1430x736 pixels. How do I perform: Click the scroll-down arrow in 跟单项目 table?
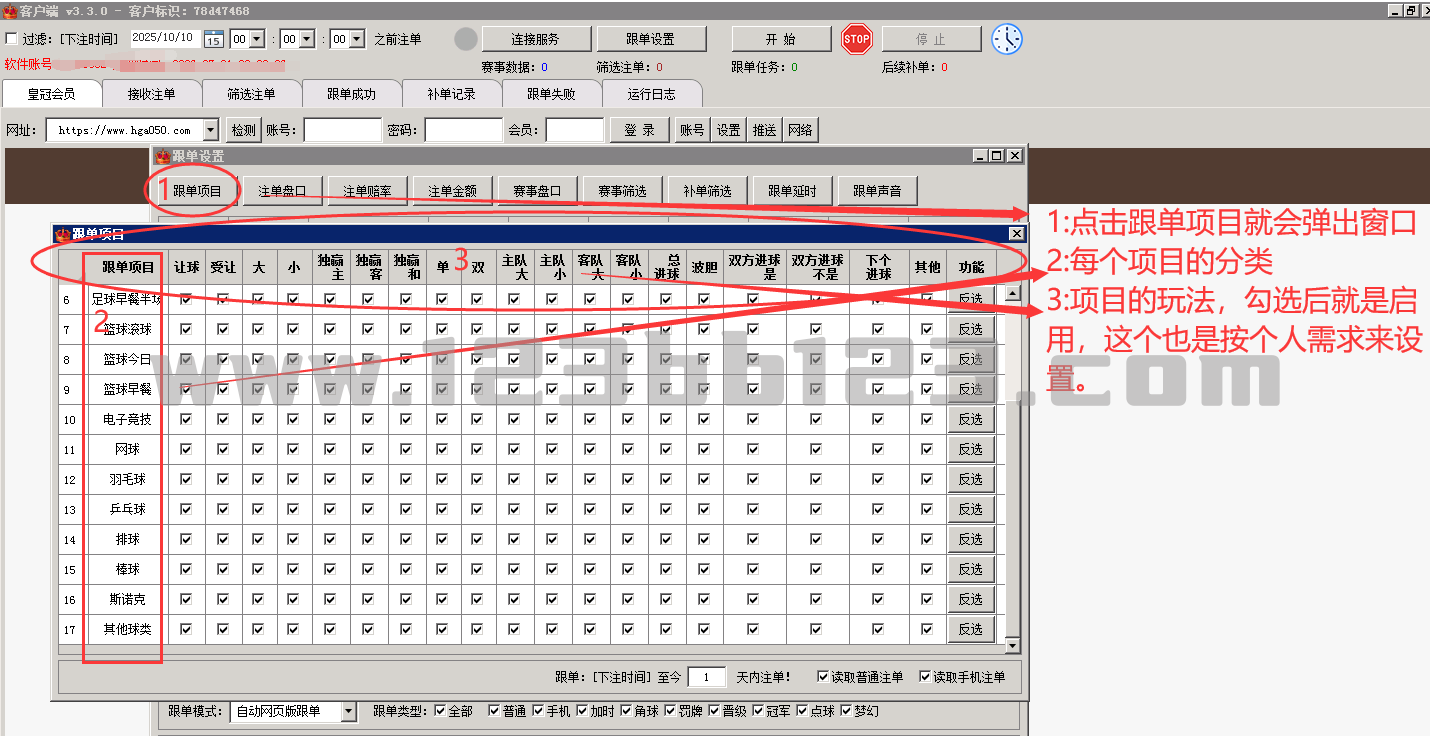click(x=1012, y=647)
